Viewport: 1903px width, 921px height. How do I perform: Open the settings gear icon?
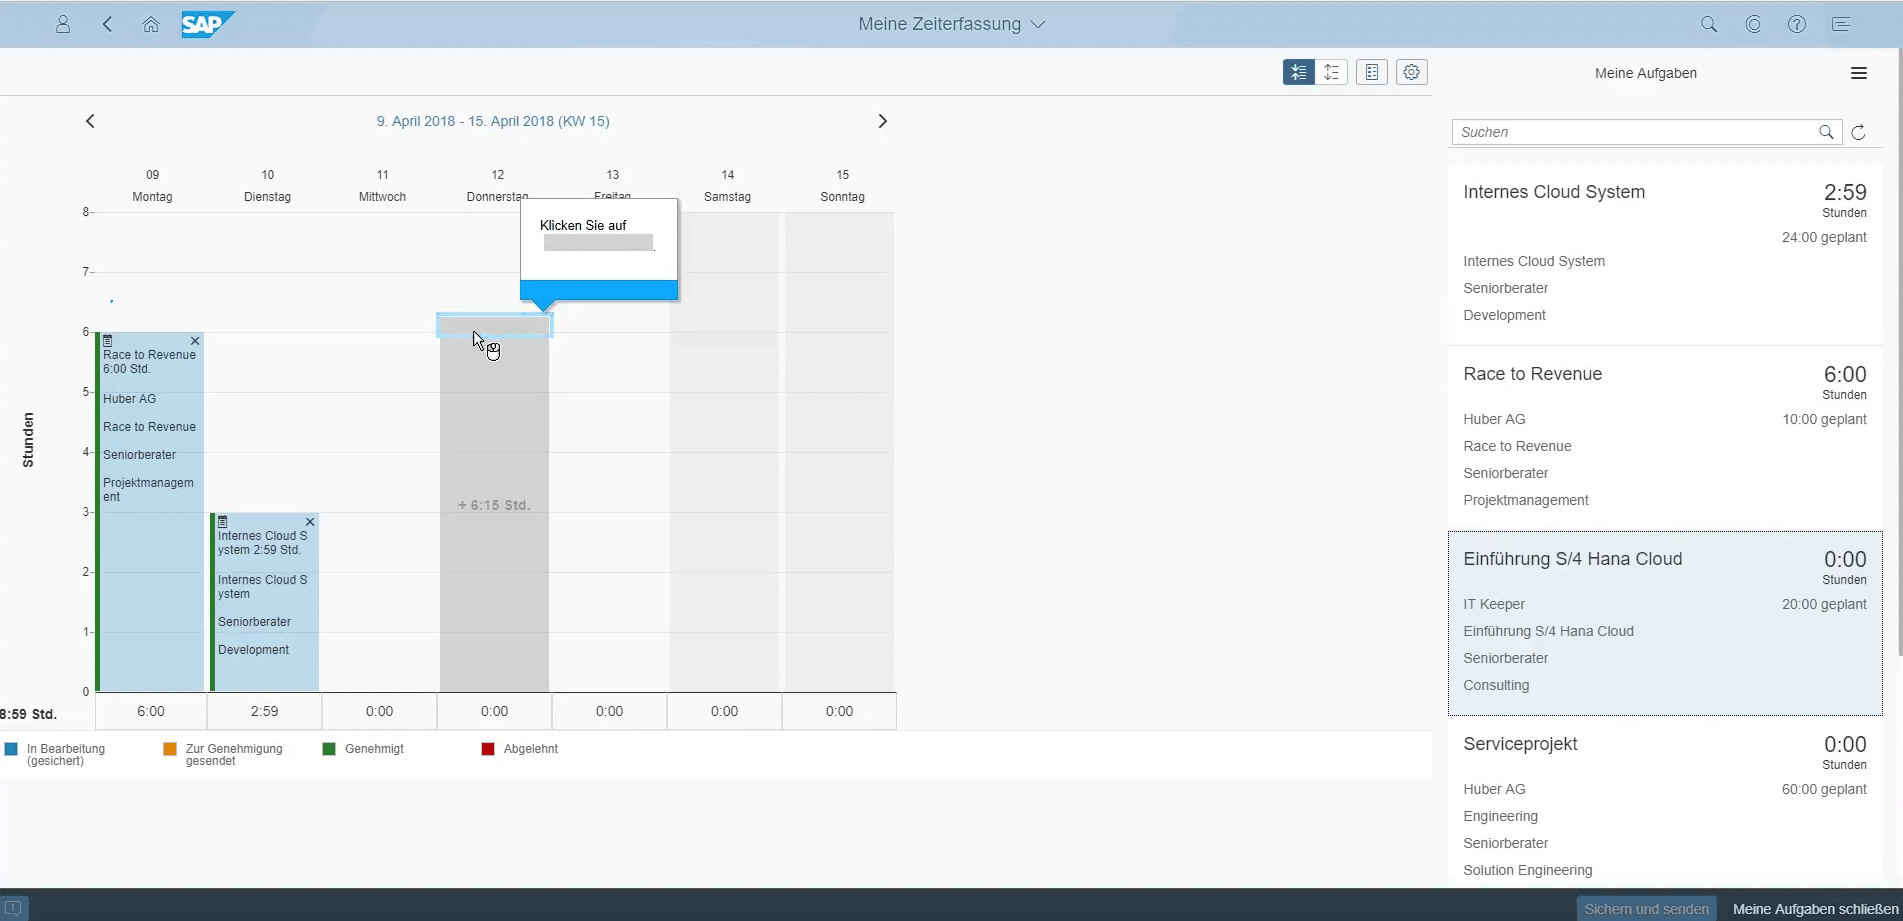click(x=1412, y=72)
